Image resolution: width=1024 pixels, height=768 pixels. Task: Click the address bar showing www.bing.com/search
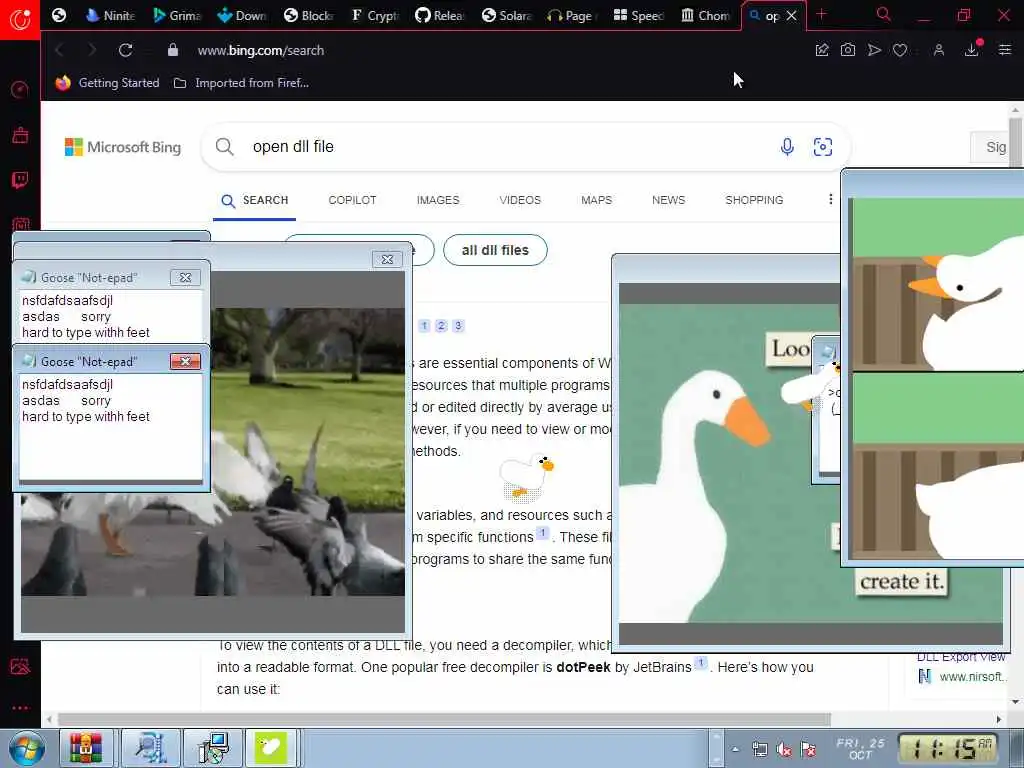tap(261, 50)
